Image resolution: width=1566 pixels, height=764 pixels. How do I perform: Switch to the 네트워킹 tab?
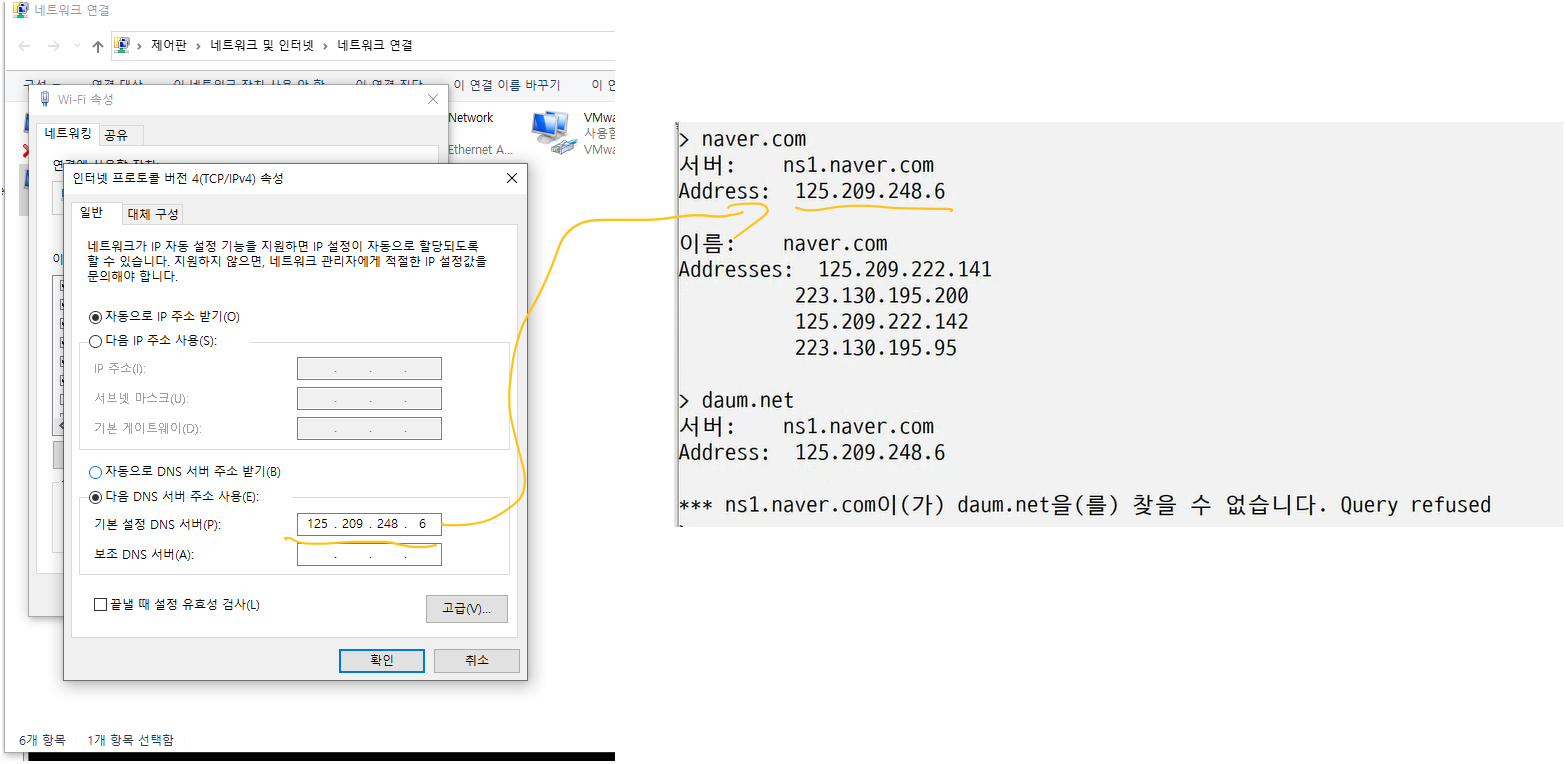coord(67,133)
